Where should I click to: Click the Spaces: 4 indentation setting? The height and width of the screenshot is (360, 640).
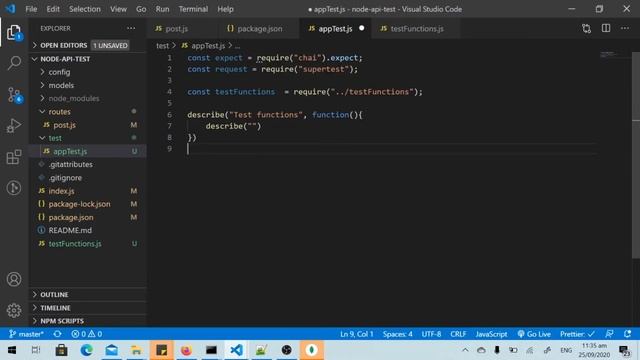(x=397, y=334)
